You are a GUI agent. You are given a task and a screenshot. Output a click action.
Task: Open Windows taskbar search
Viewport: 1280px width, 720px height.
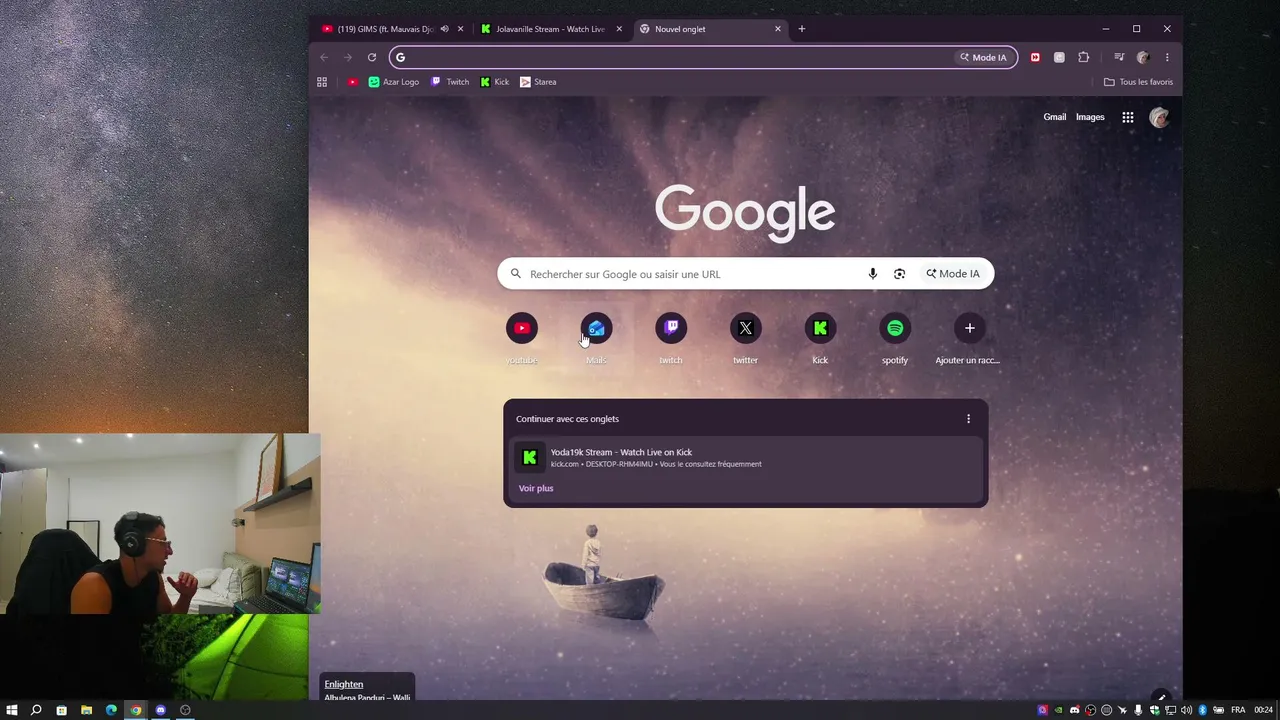pos(36,710)
